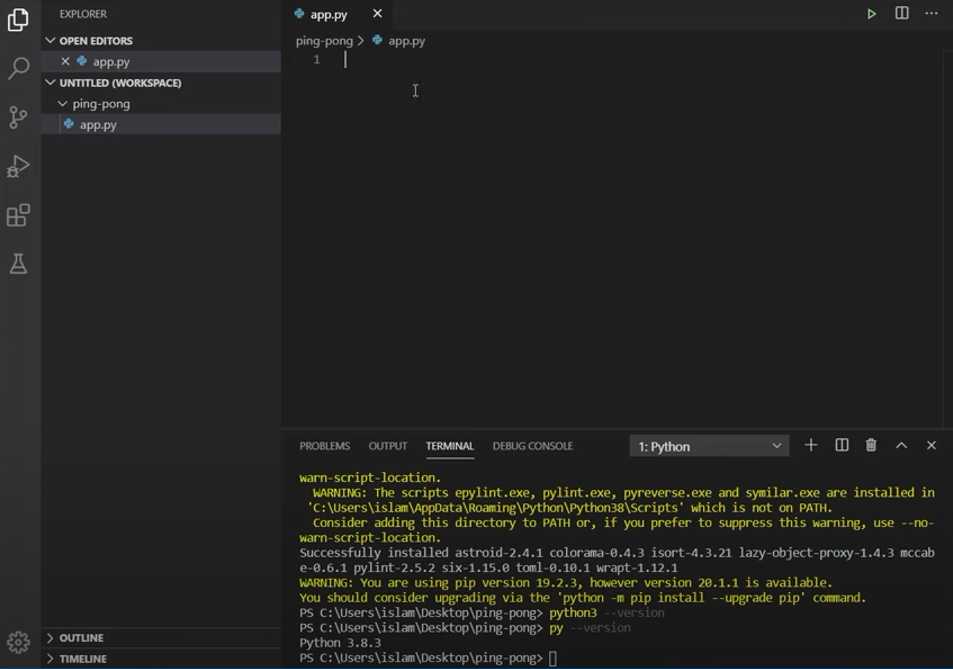Open the Extensions view

pyautogui.click(x=18, y=215)
